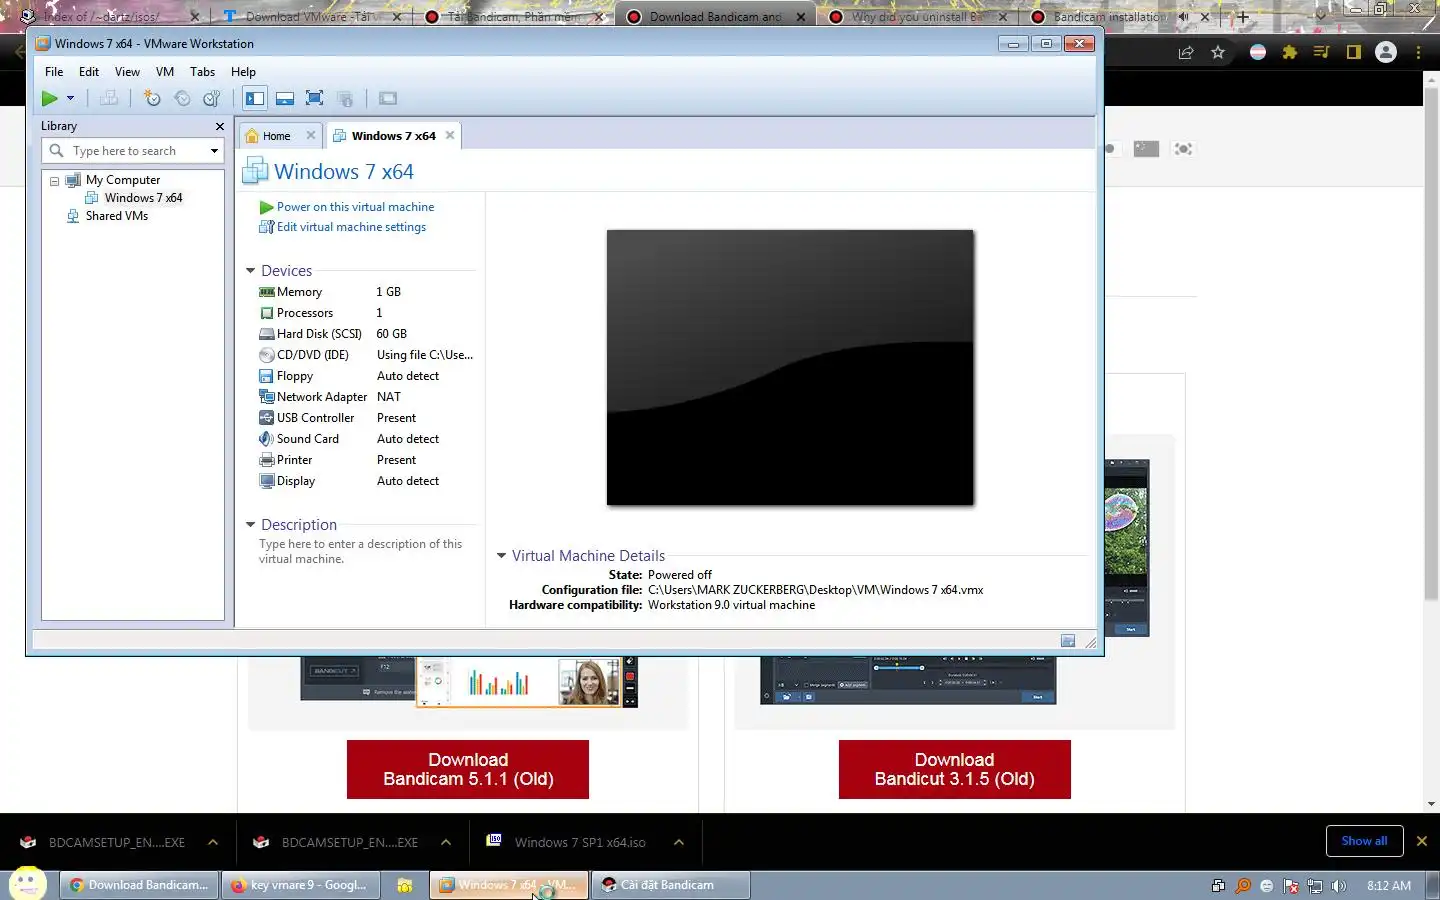Toggle the library sidebar view icon
Image resolution: width=1440 pixels, height=900 pixels.
tap(255, 98)
